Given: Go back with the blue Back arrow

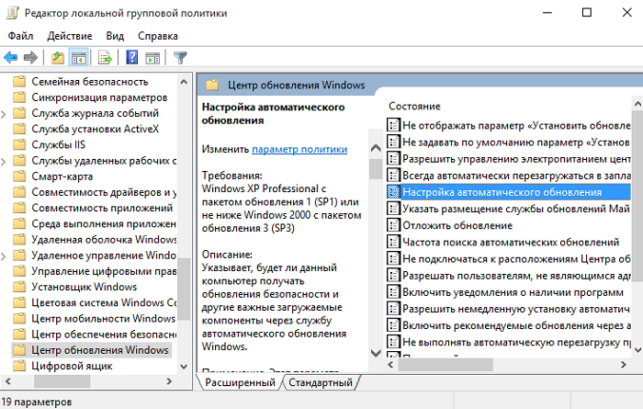Looking at the screenshot, I should point(11,58).
